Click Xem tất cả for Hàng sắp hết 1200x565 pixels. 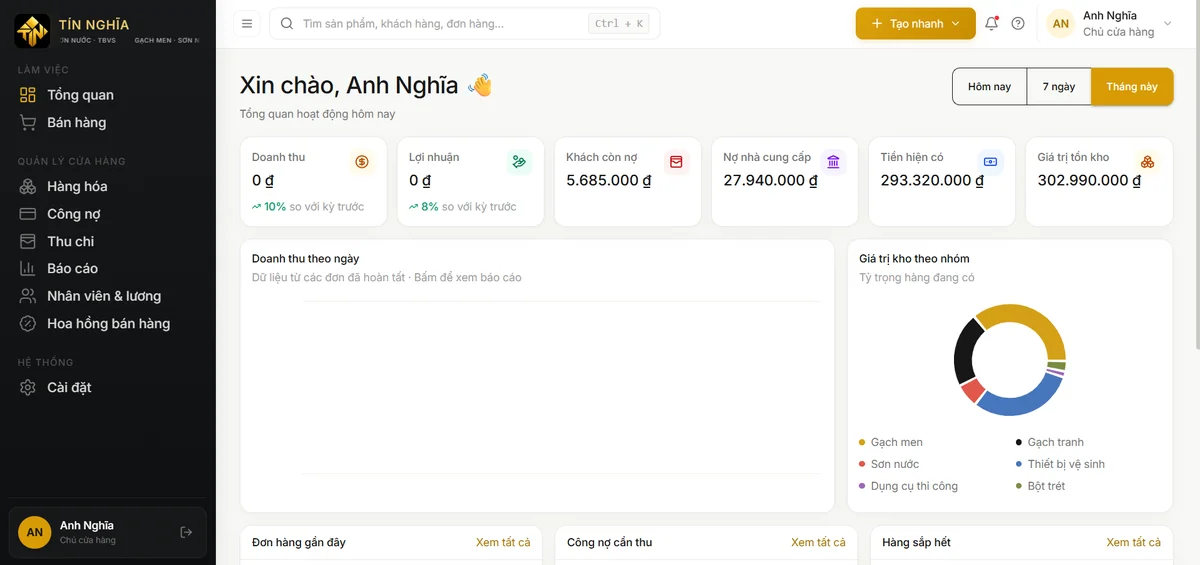coord(1133,542)
